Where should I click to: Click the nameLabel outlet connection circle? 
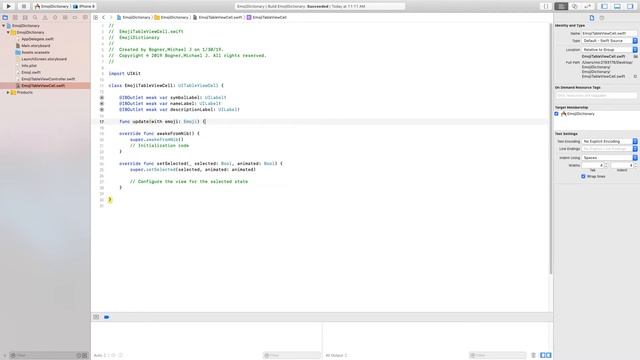102,104
